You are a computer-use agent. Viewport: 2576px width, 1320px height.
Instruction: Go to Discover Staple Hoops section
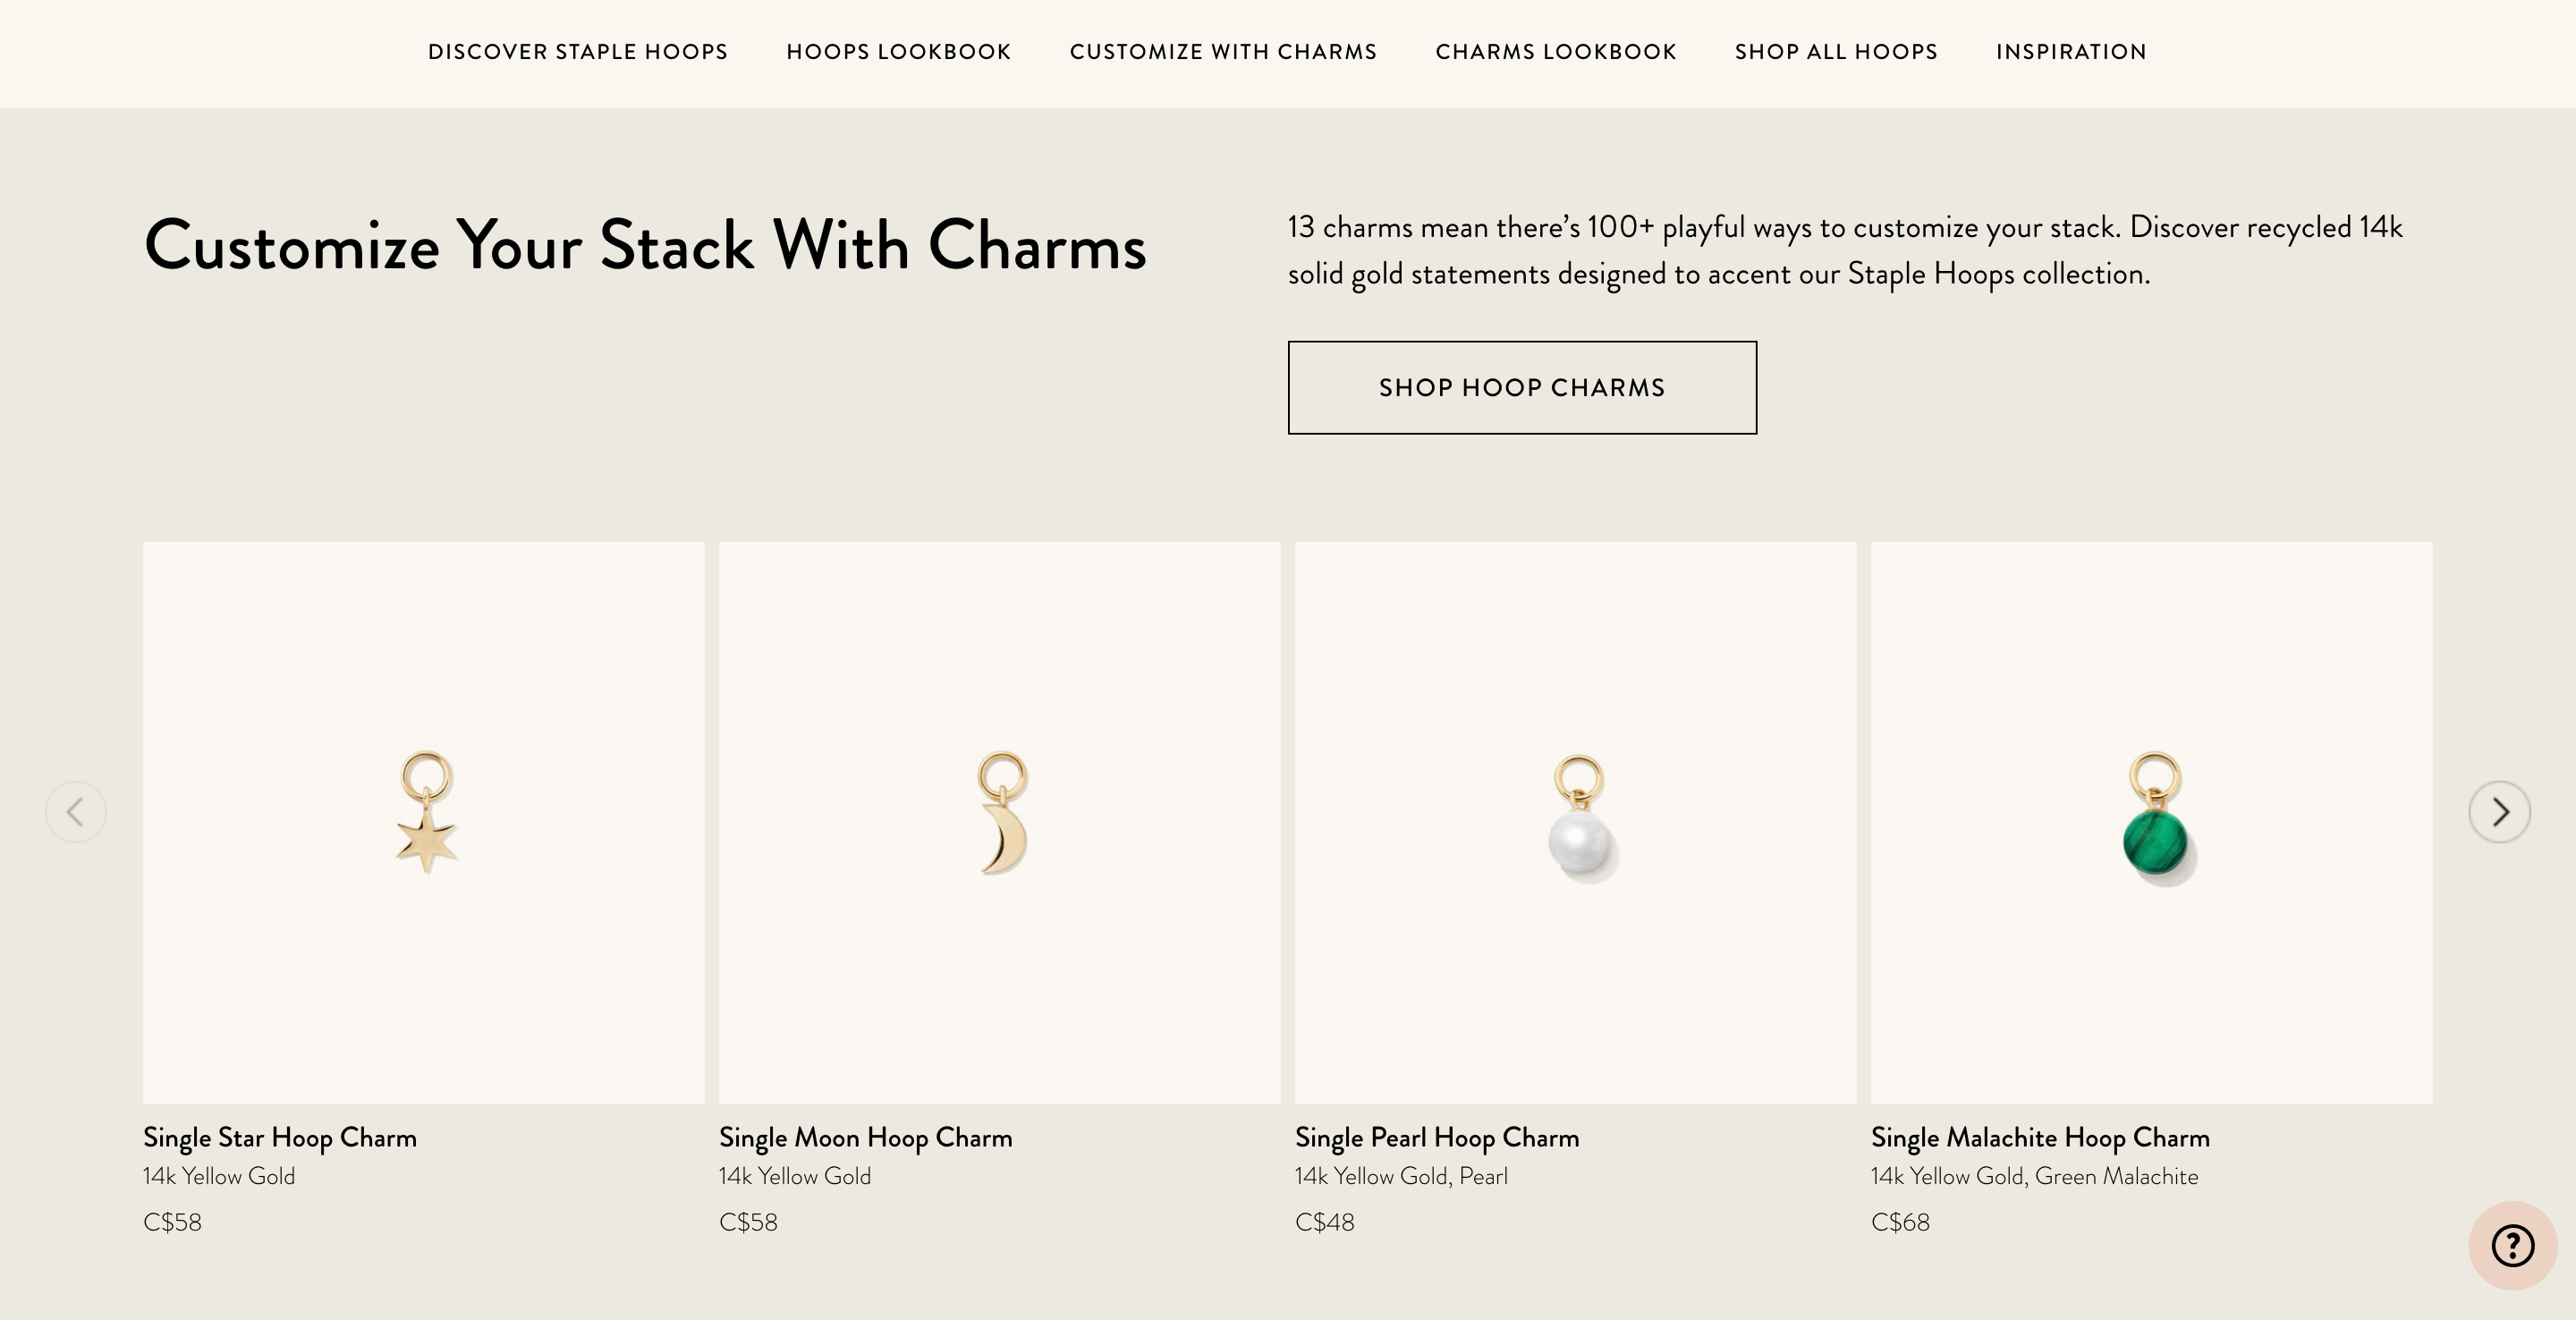coord(578,52)
